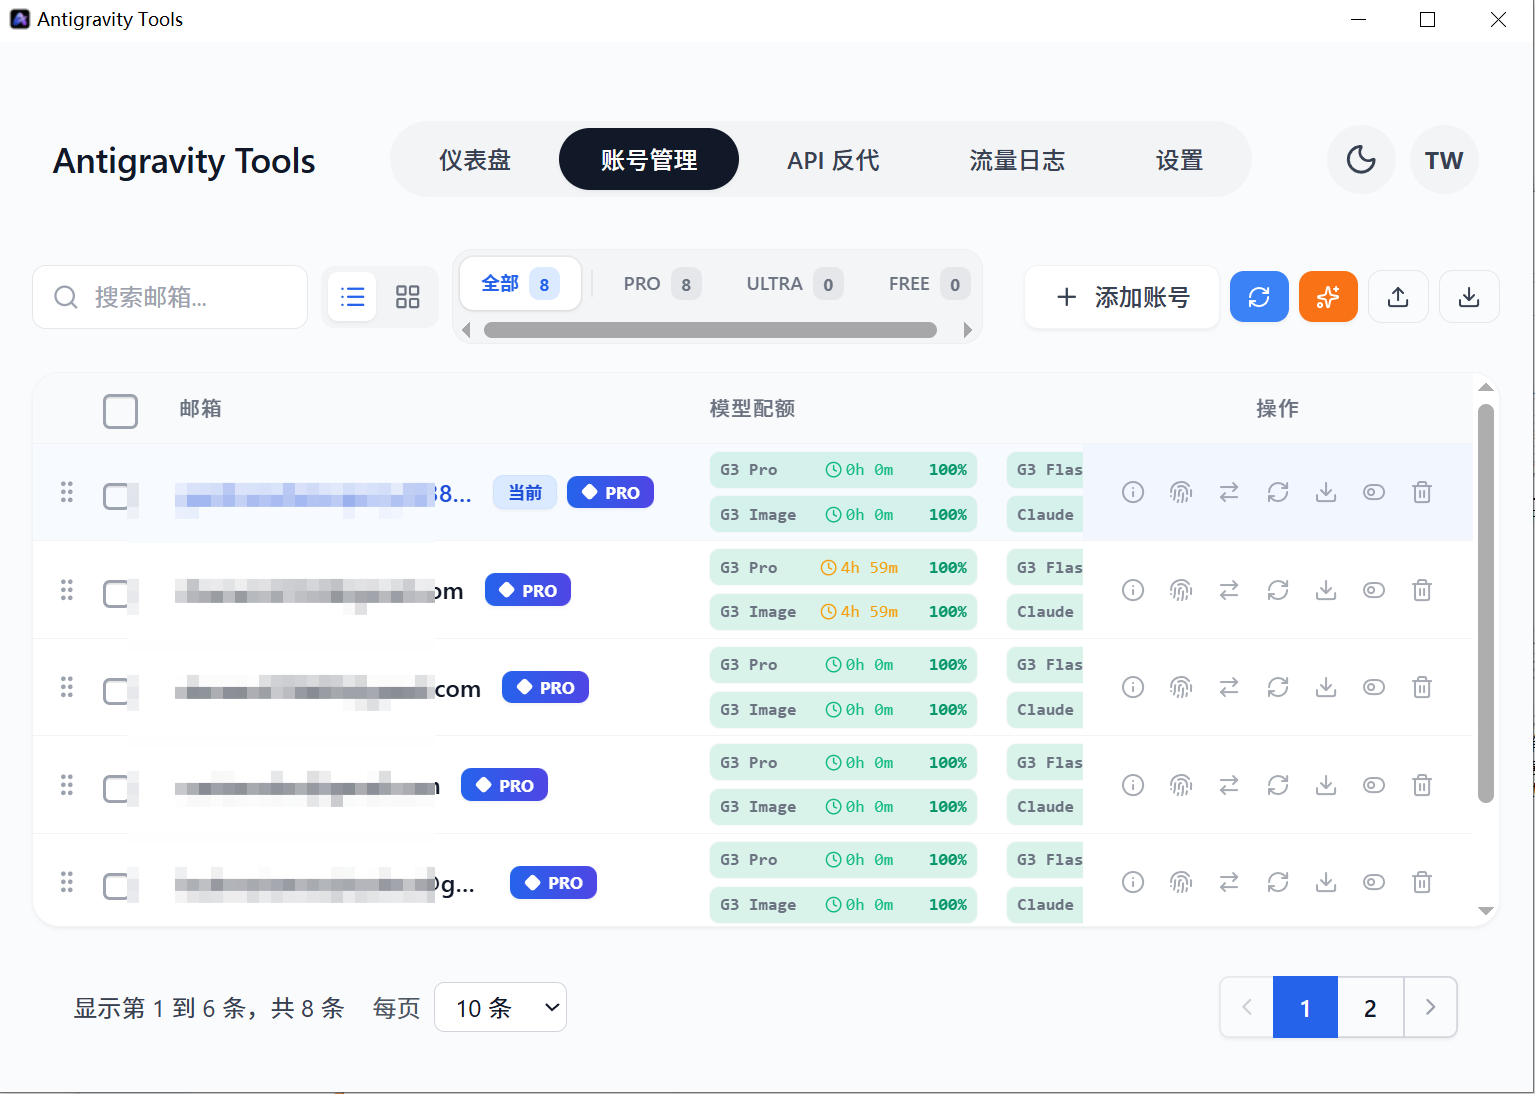
Task: Click the switch arrows icon in the fourth row
Action: click(x=1229, y=785)
